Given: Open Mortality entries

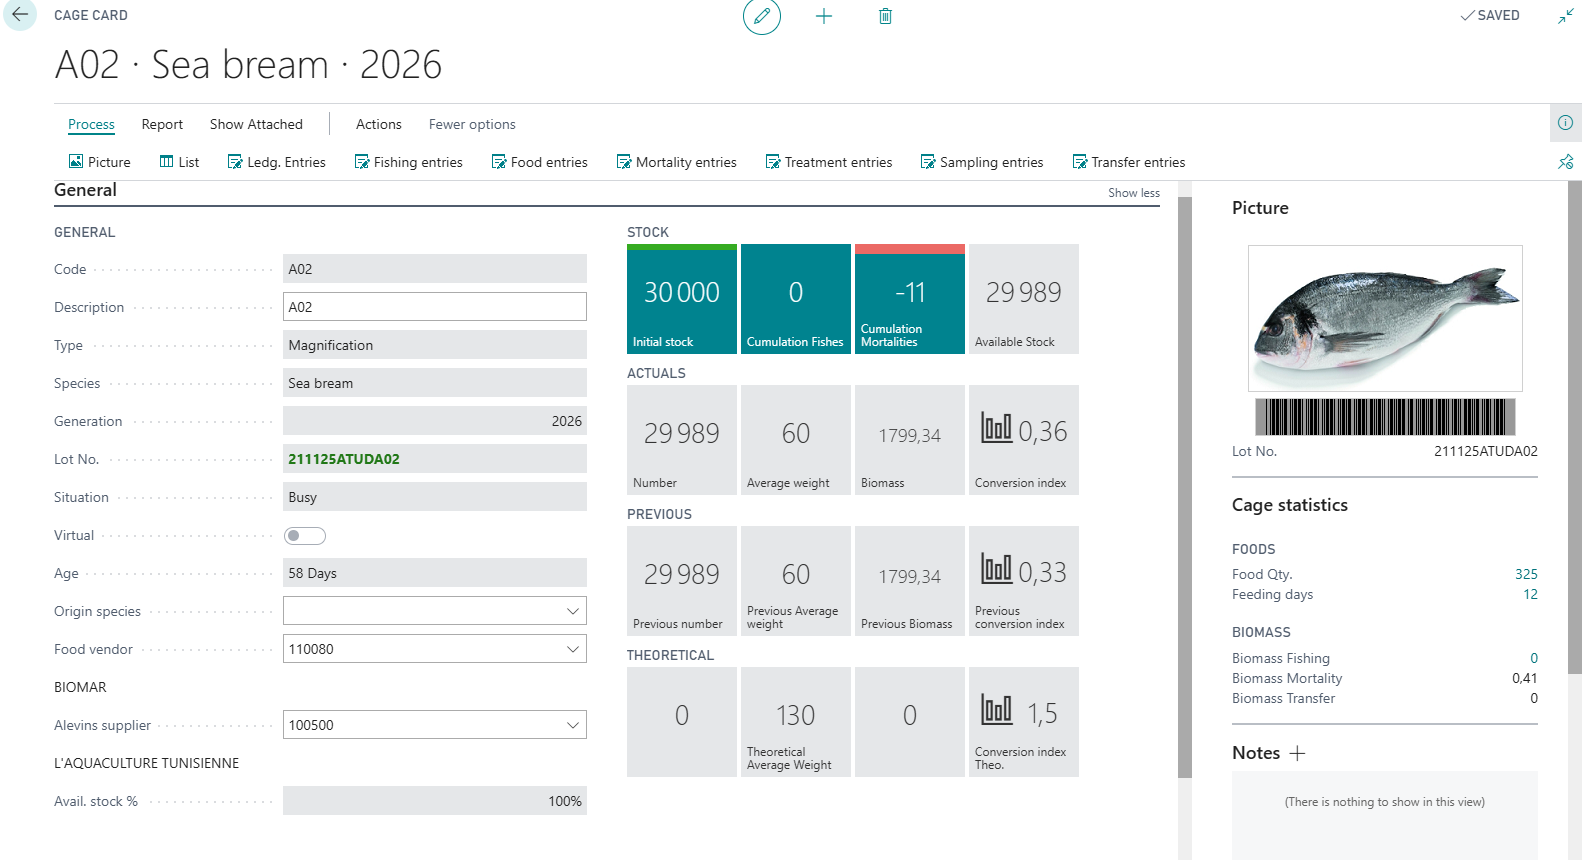Looking at the screenshot, I should click(676, 162).
